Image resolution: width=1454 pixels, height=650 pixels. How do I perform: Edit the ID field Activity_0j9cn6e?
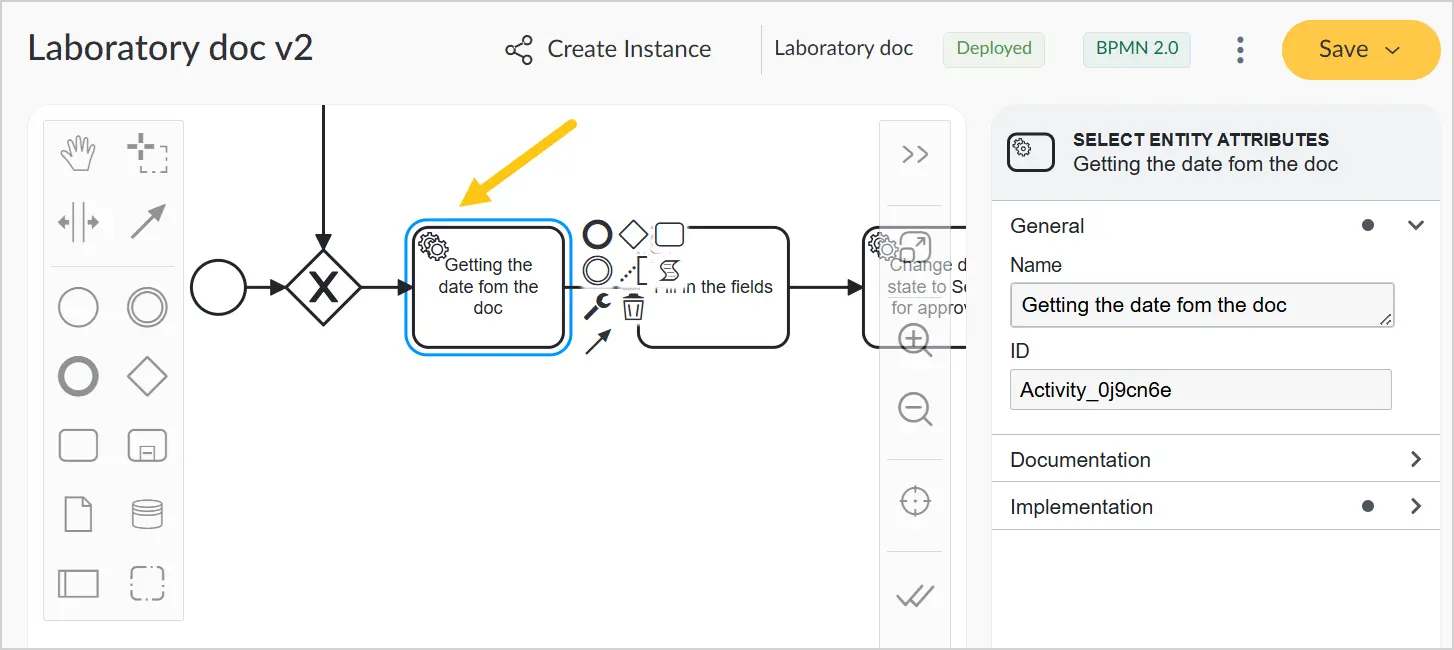[x=1201, y=390]
